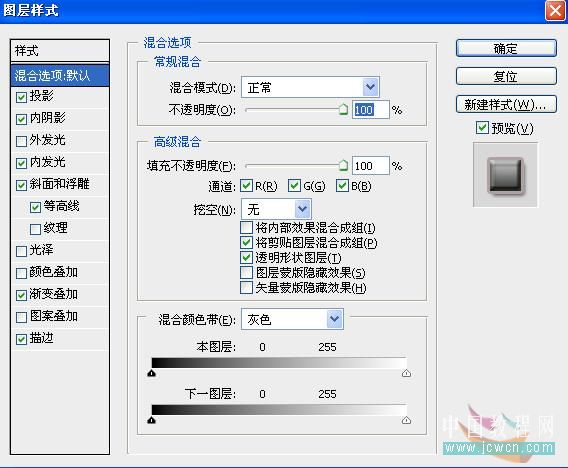The width and height of the screenshot is (568, 468).
Task: Toggle the B(B) channel checkbox
Action: click(342, 185)
